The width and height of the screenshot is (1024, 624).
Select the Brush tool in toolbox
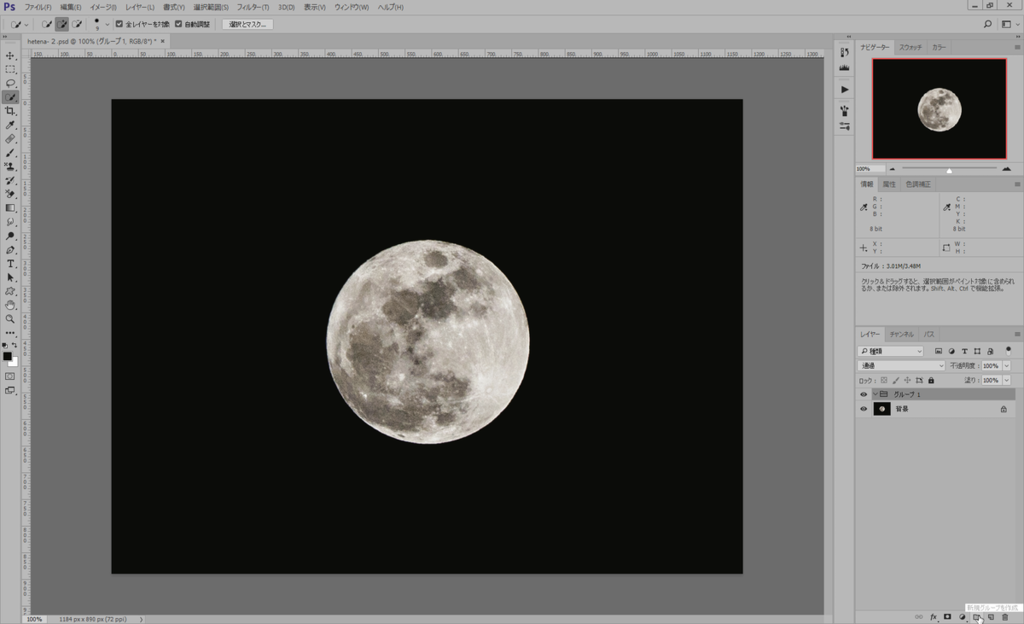coord(10,153)
